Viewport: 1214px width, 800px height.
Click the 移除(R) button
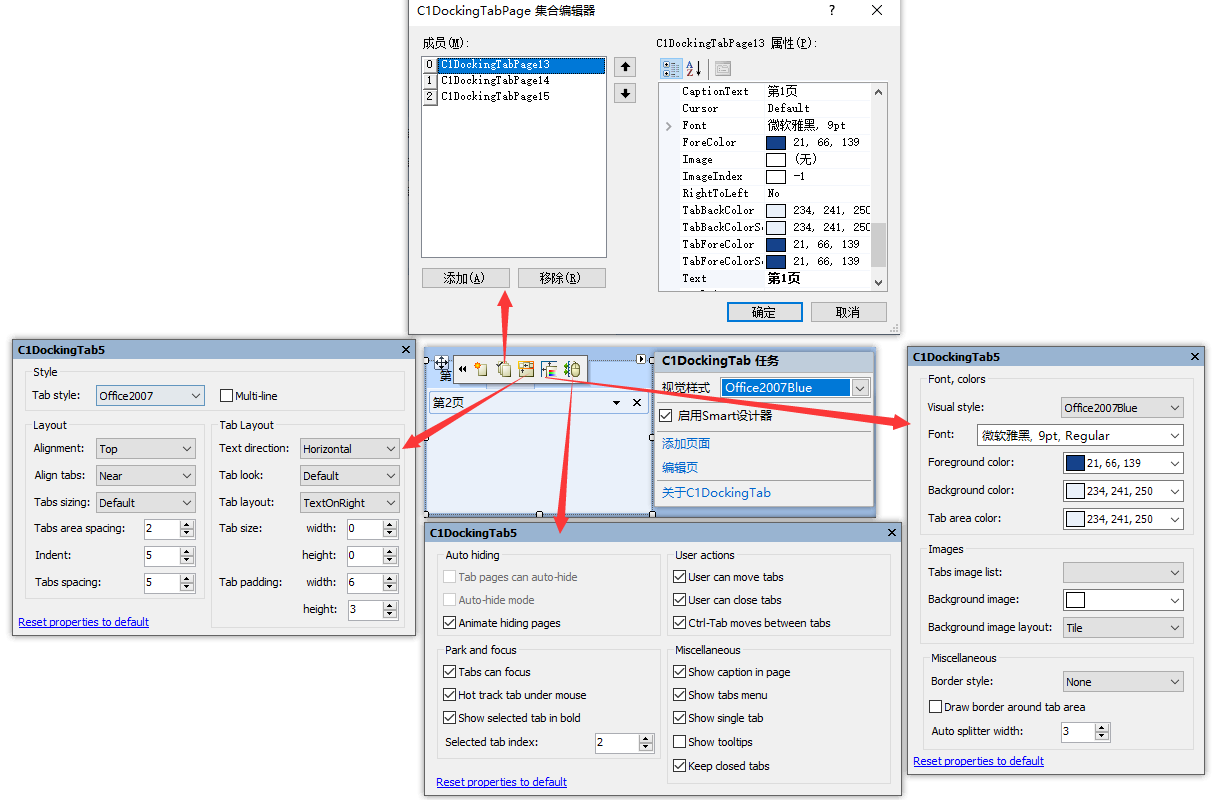point(562,278)
